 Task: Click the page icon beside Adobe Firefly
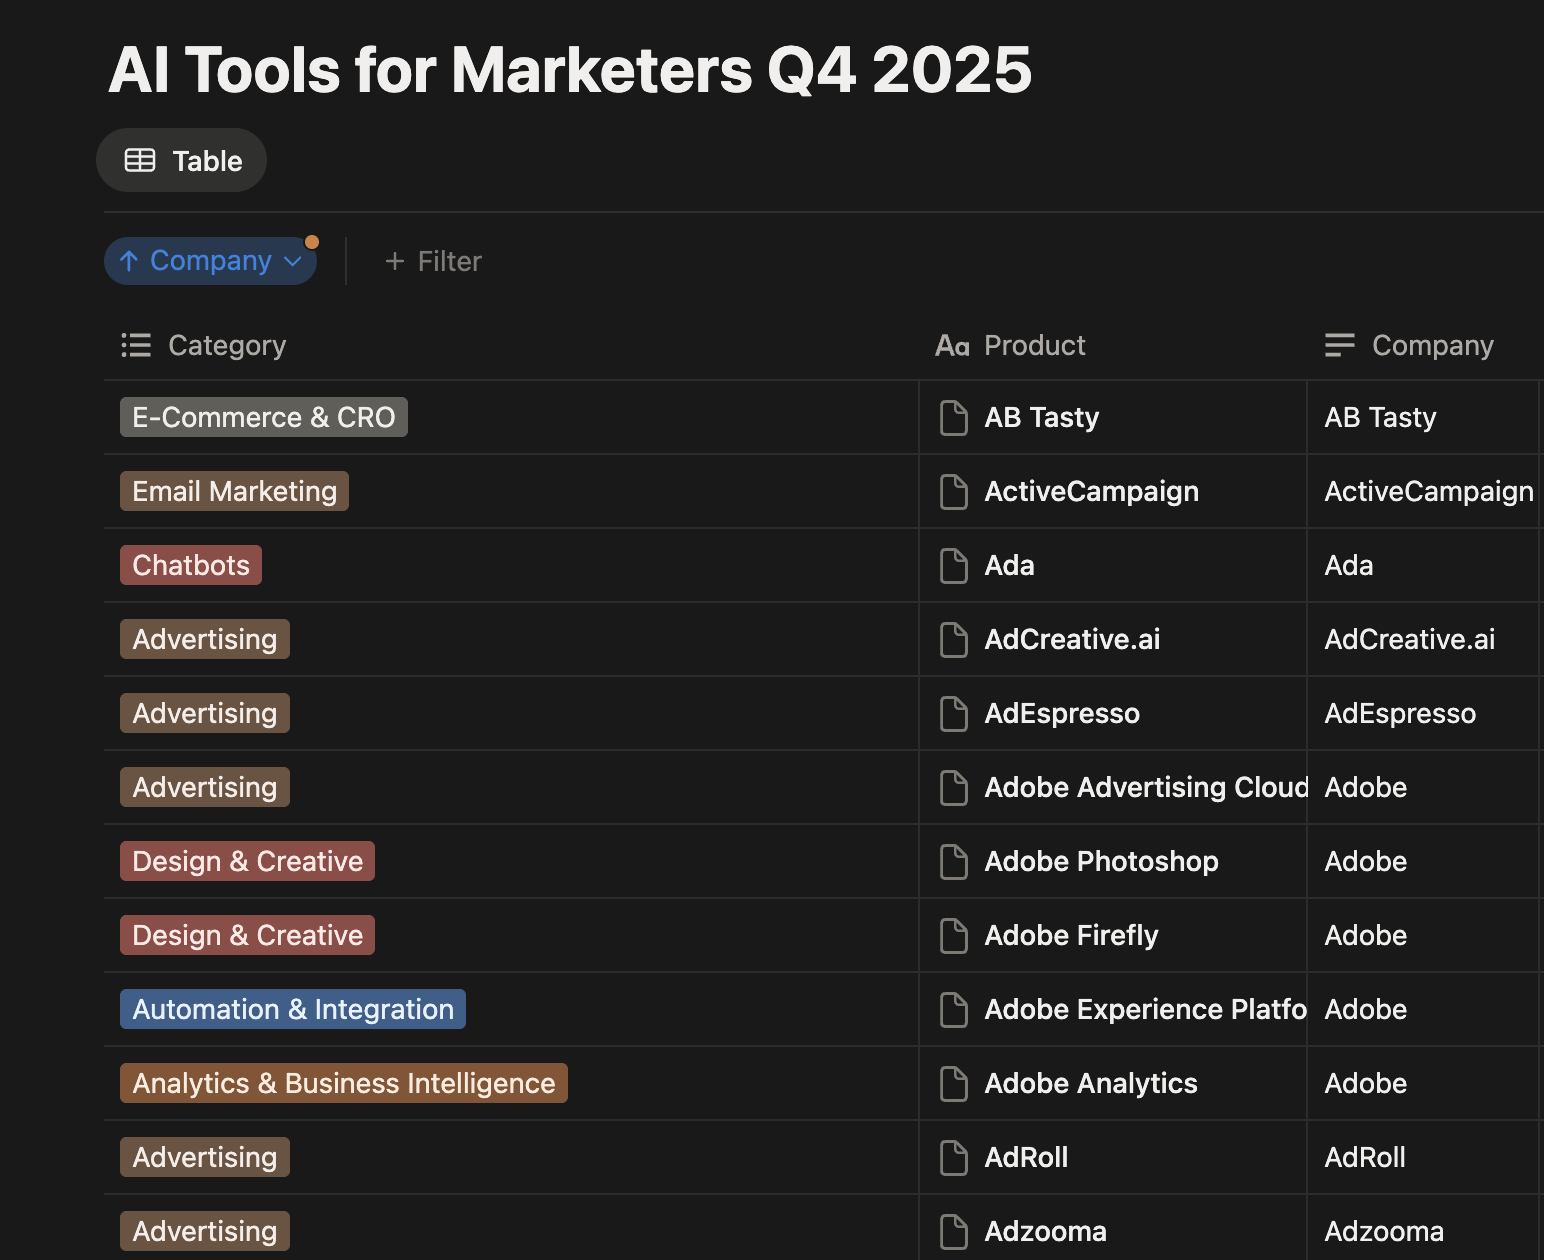tap(952, 936)
